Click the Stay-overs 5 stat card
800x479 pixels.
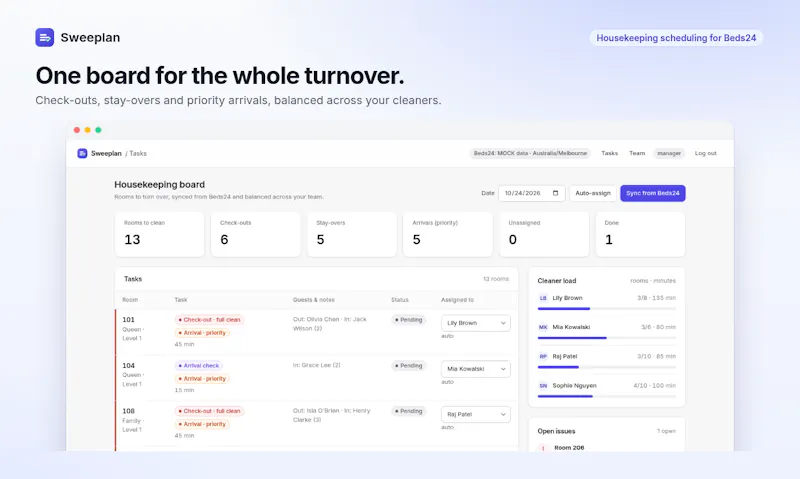click(x=352, y=234)
